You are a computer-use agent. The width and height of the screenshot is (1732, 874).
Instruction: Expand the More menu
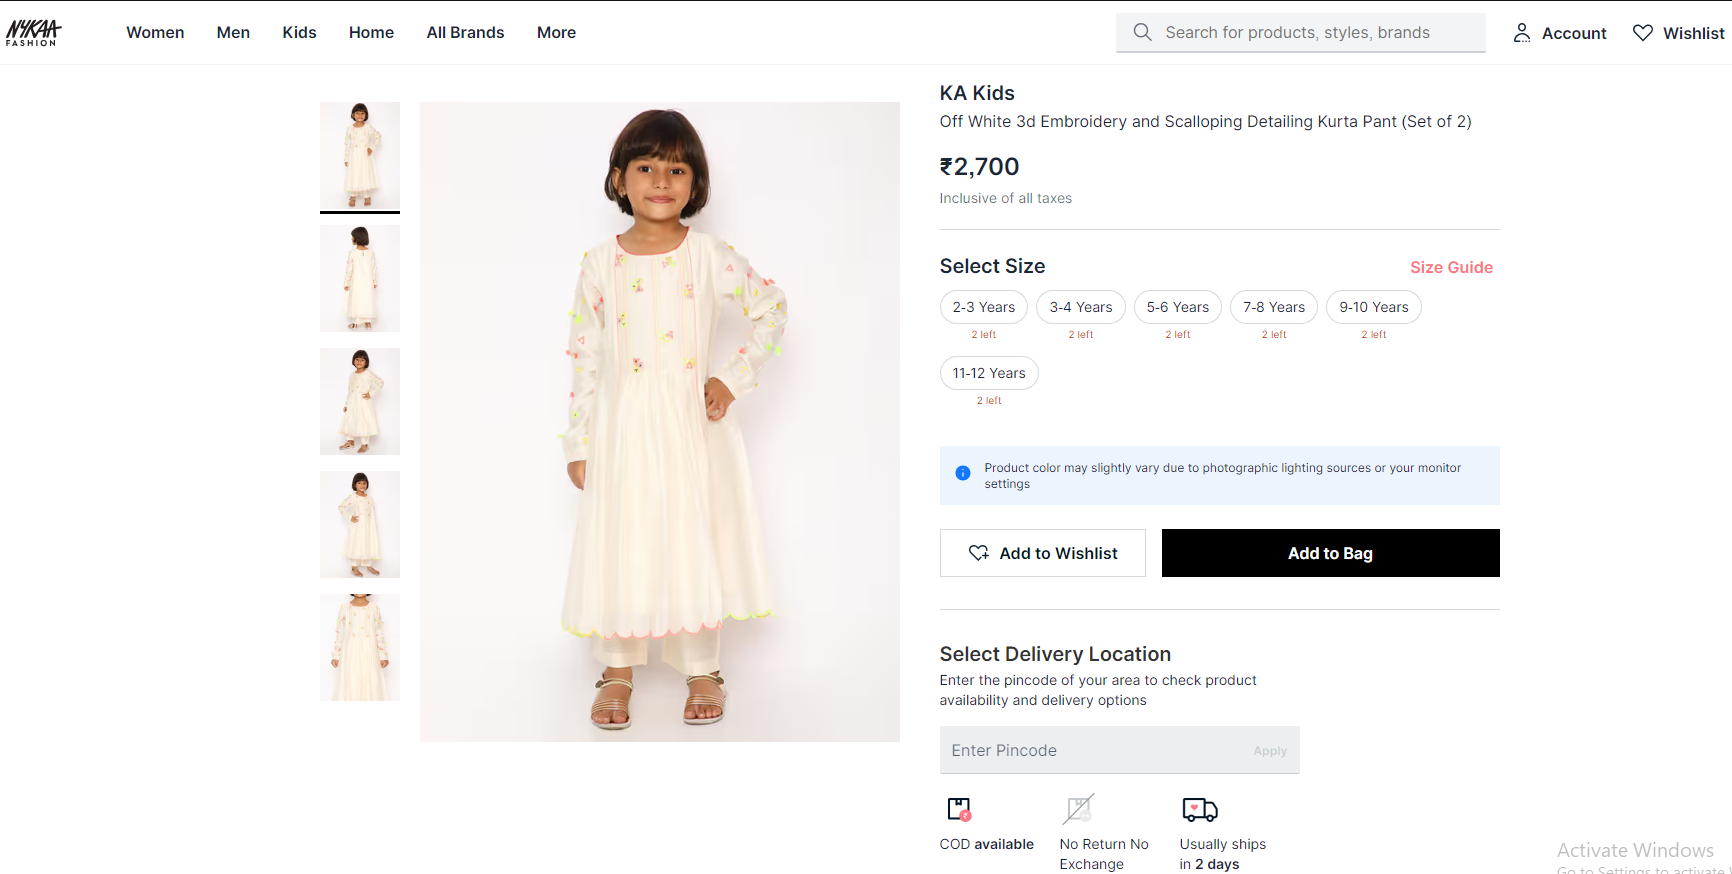(556, 32)
